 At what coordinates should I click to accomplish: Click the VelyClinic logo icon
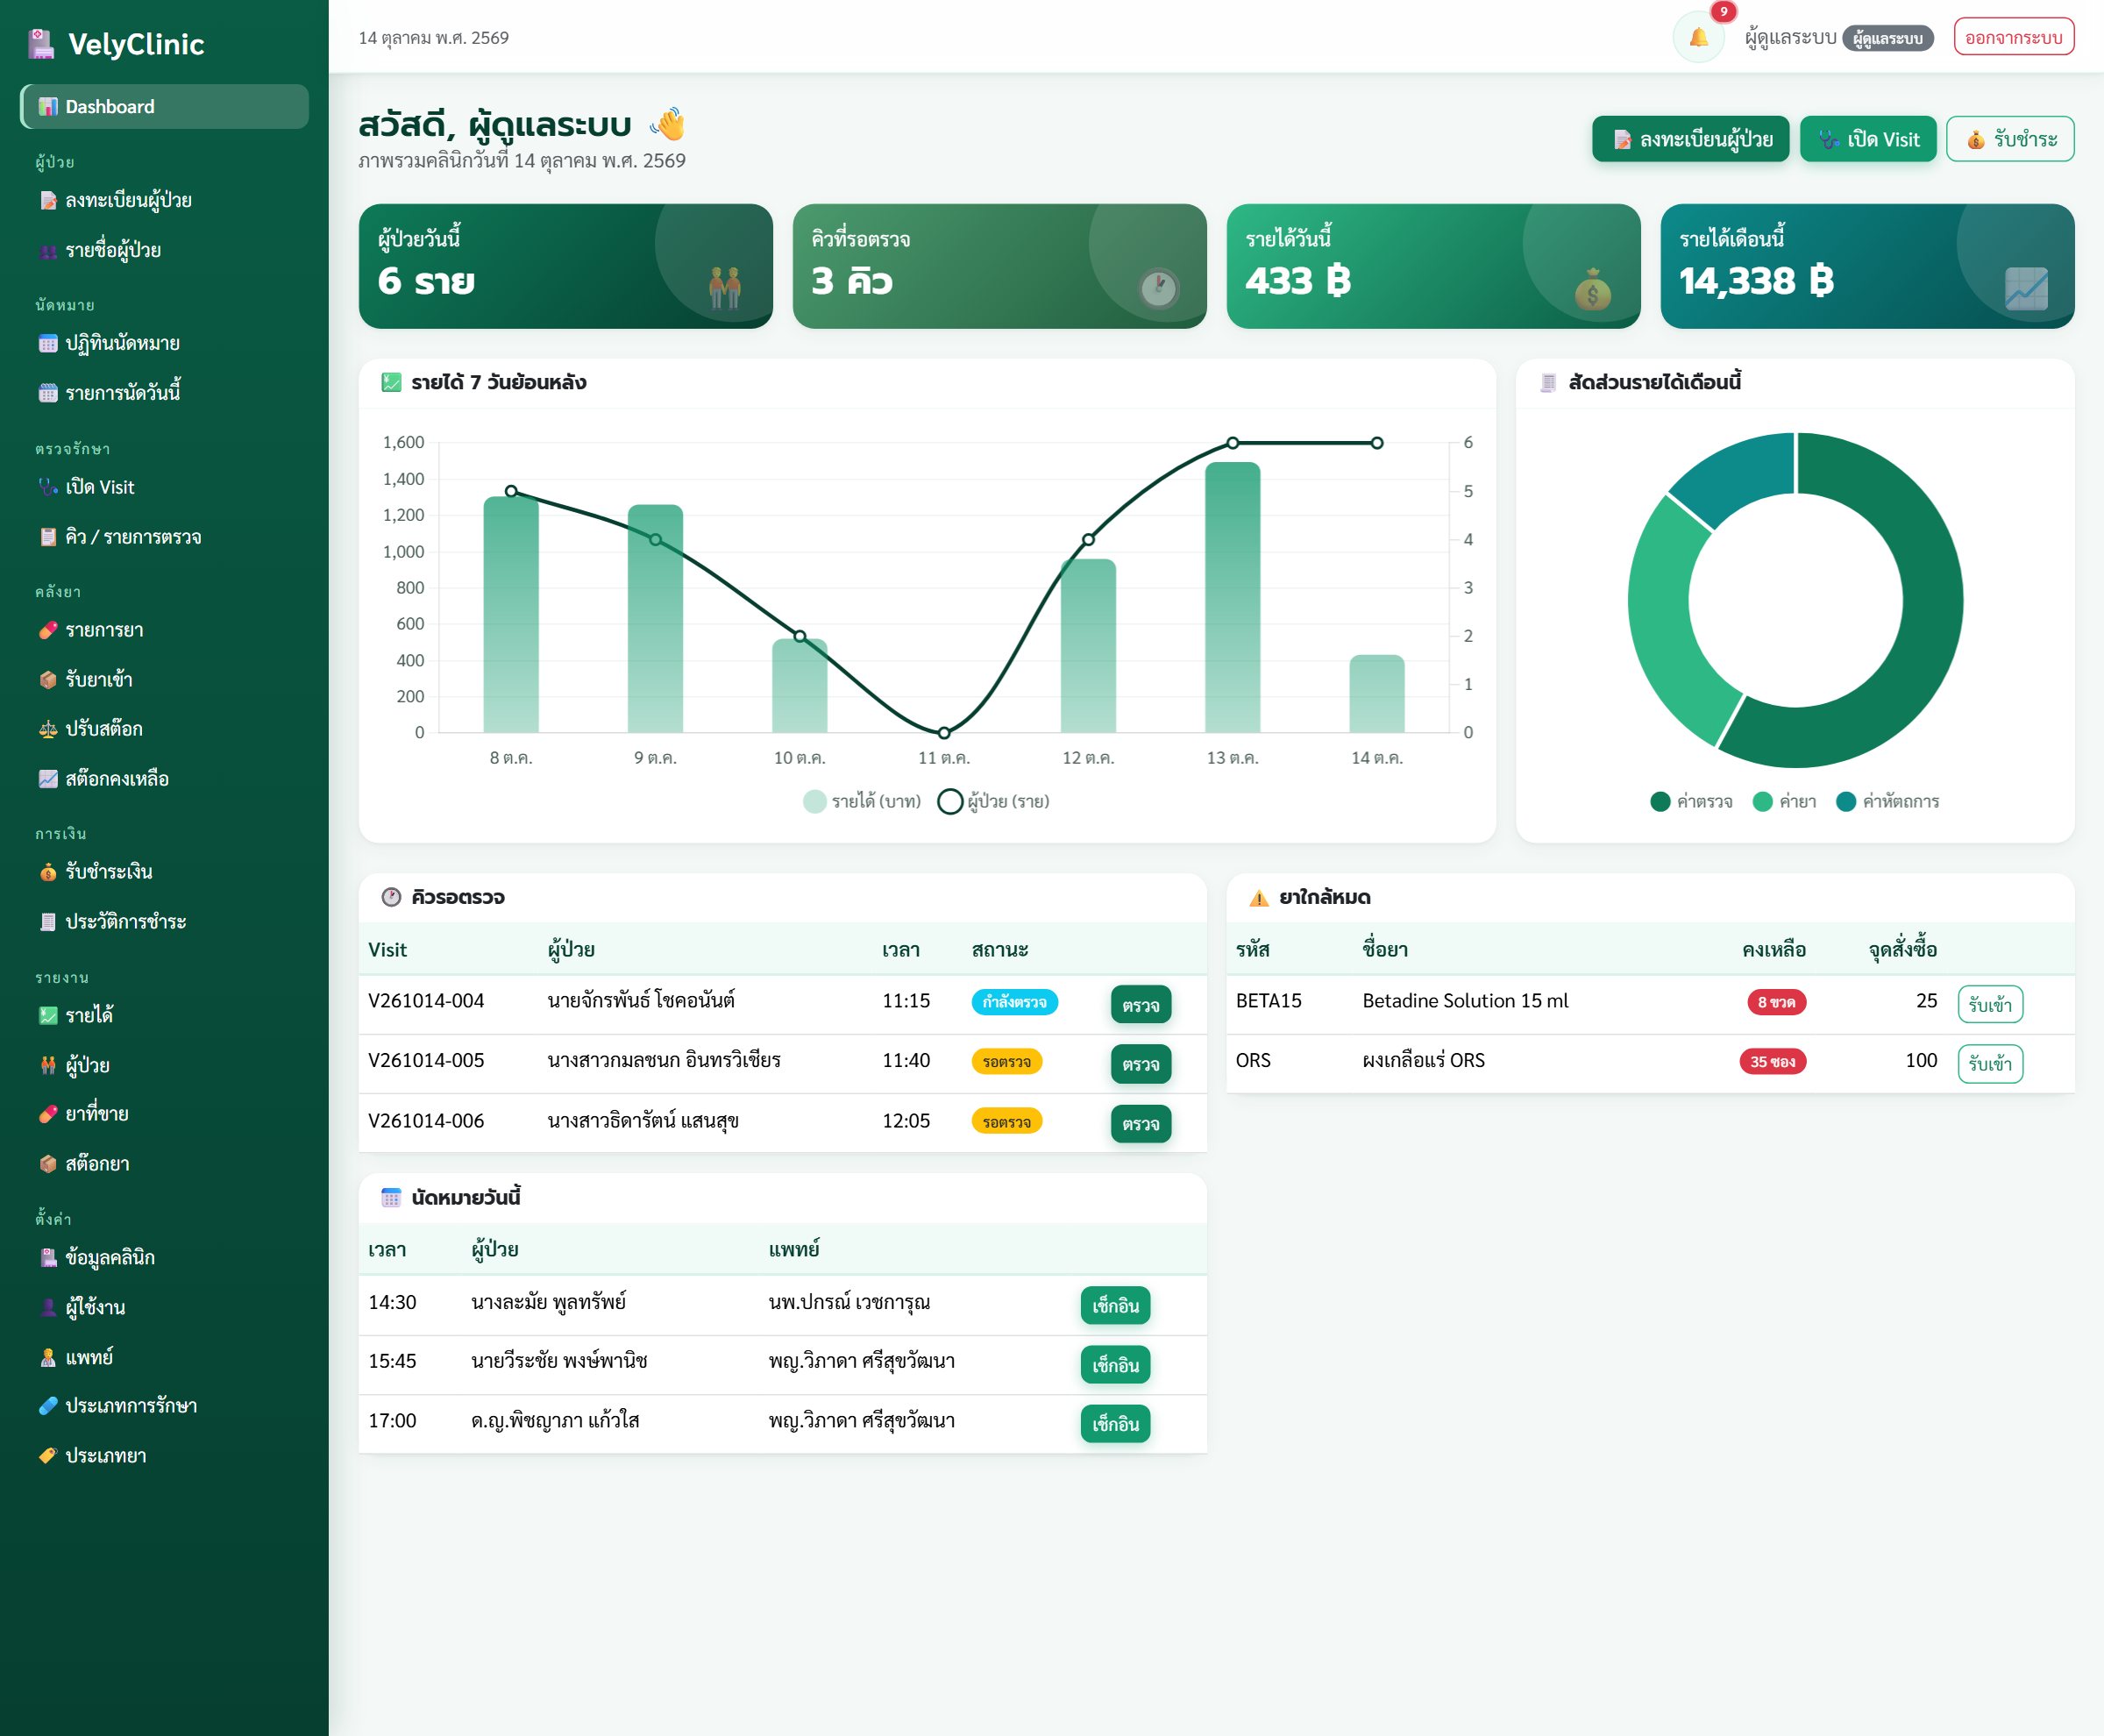(41, 44)
